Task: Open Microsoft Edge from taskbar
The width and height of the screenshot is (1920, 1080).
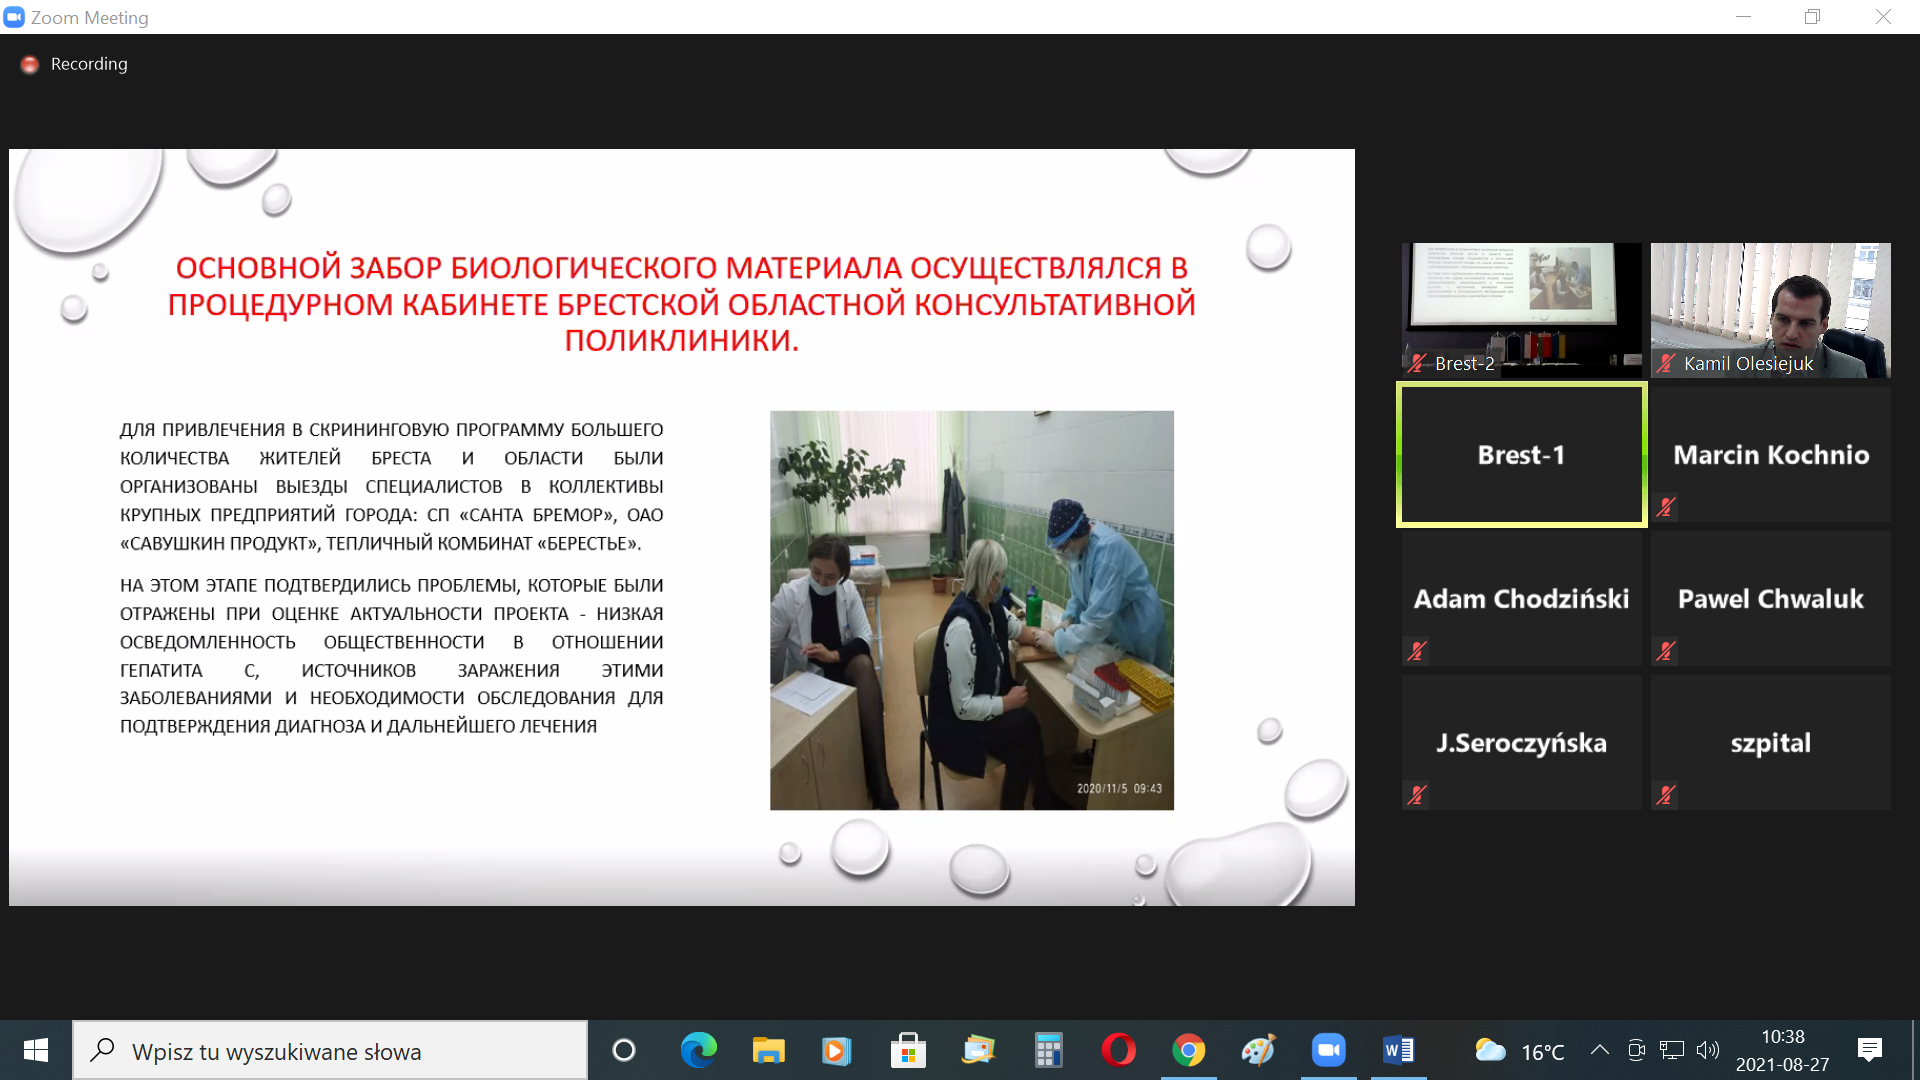Action: (x=698, y=1050)
